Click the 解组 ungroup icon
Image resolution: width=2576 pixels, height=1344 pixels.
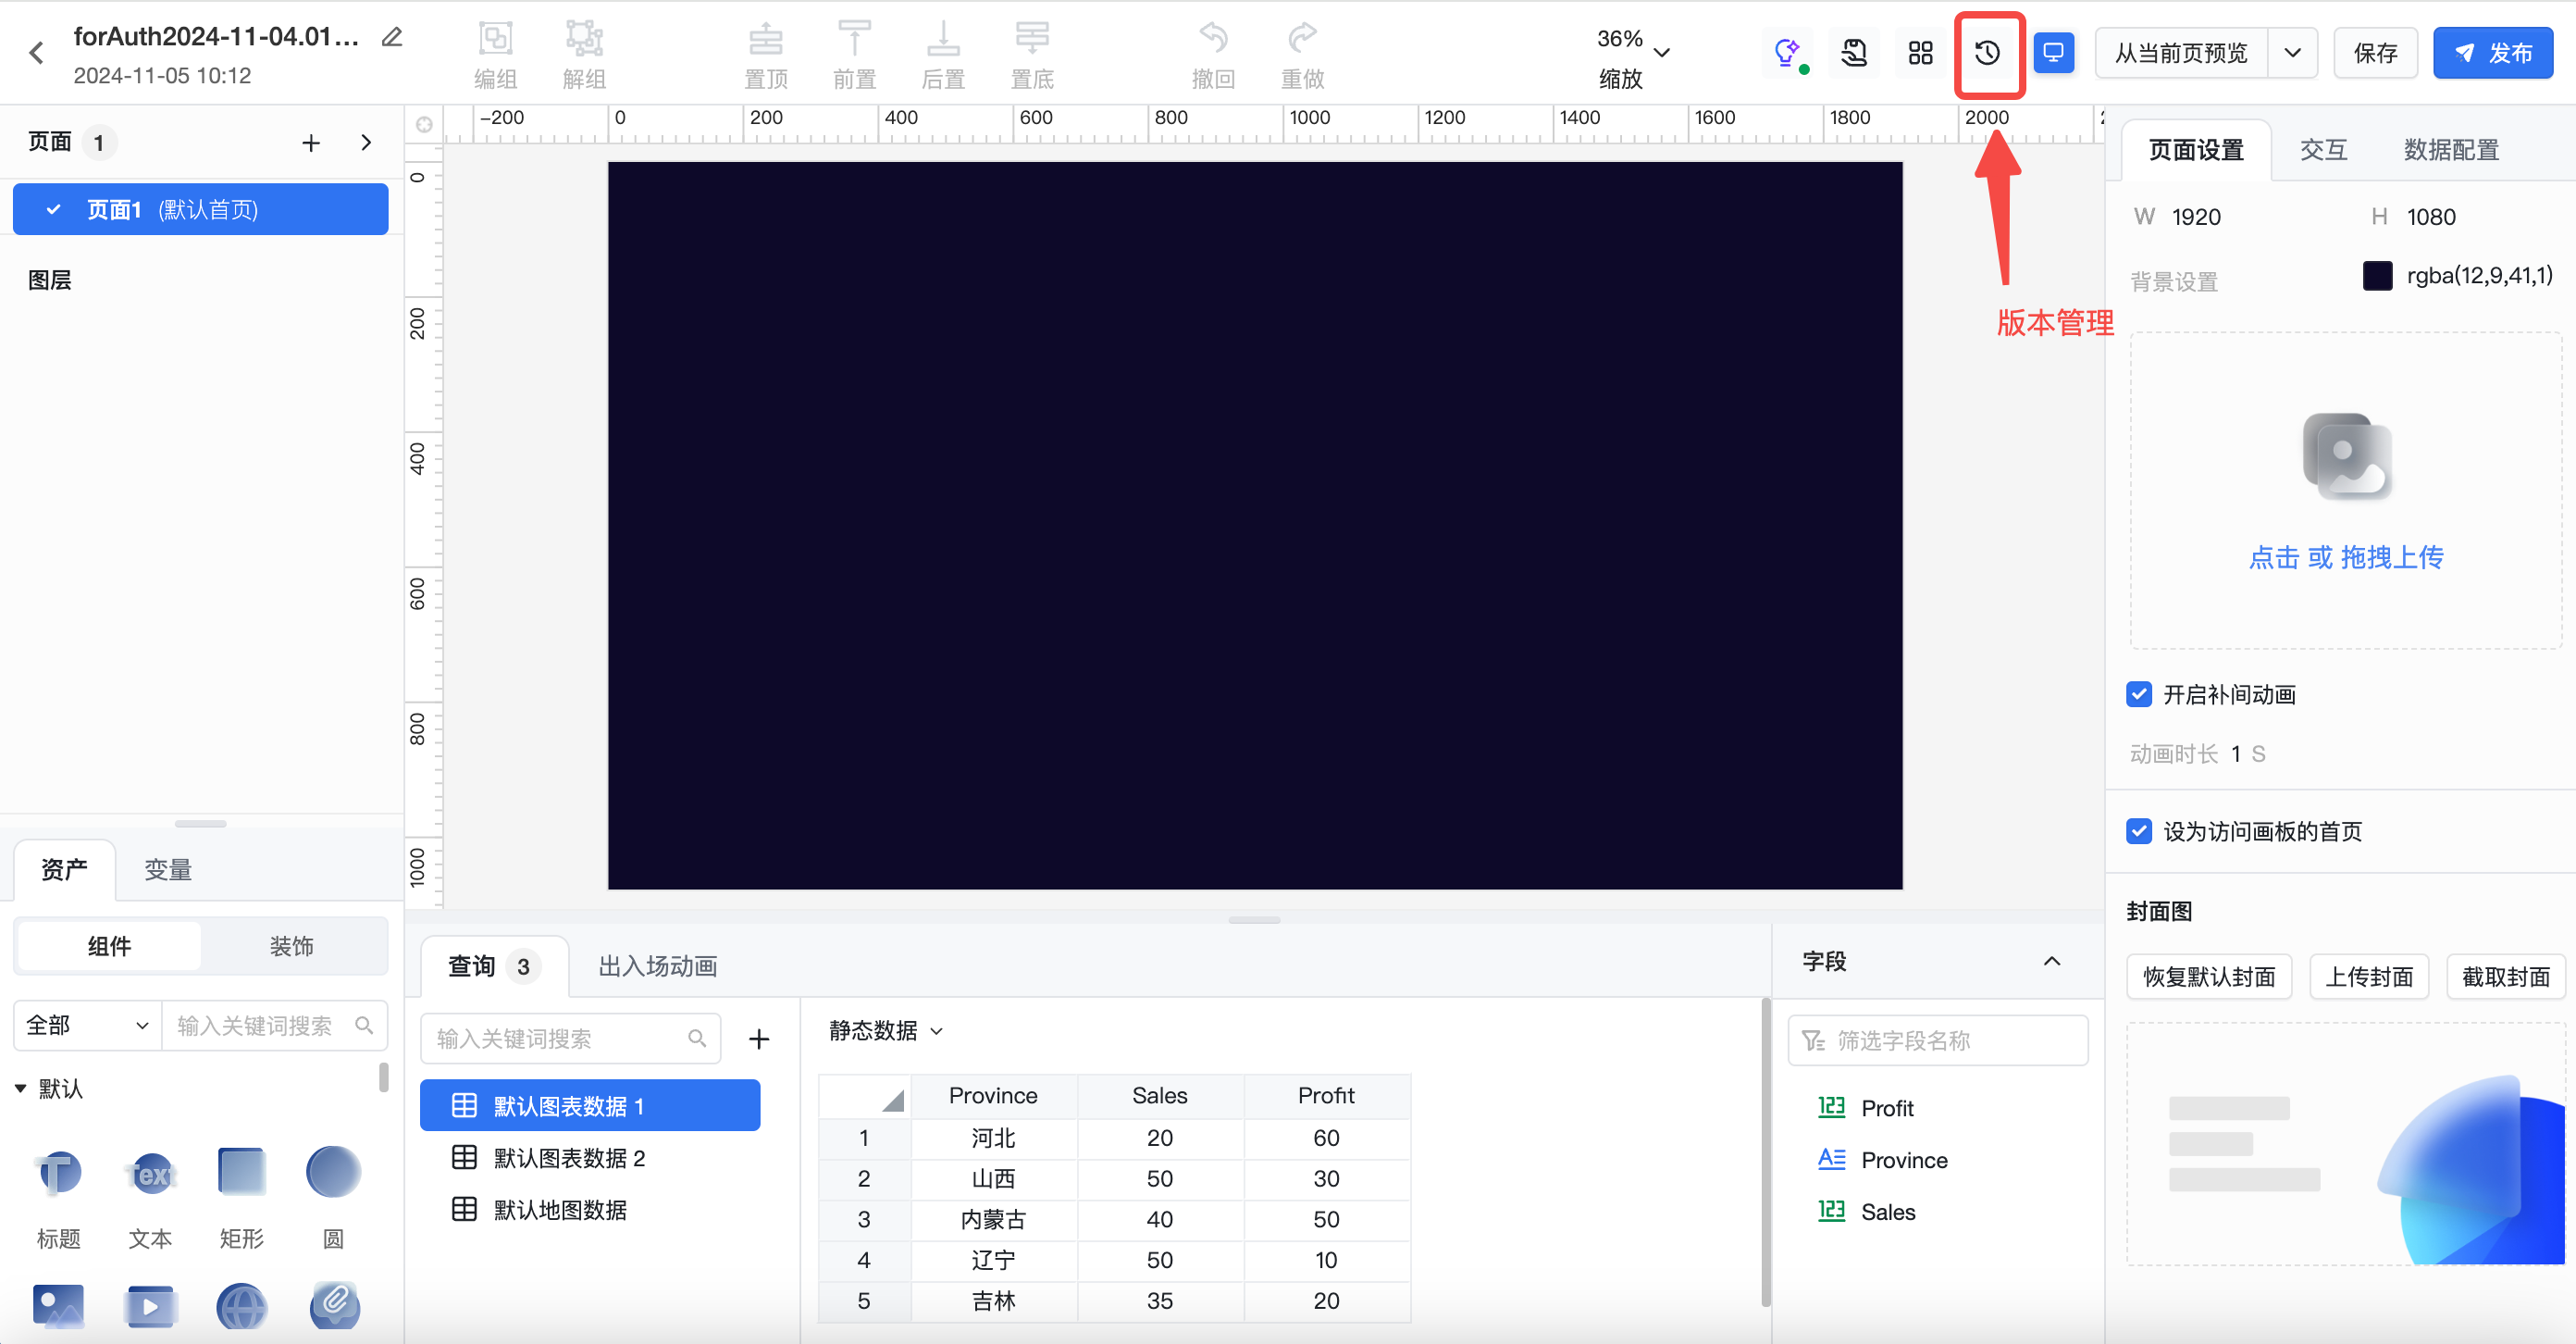click(584, 39)
